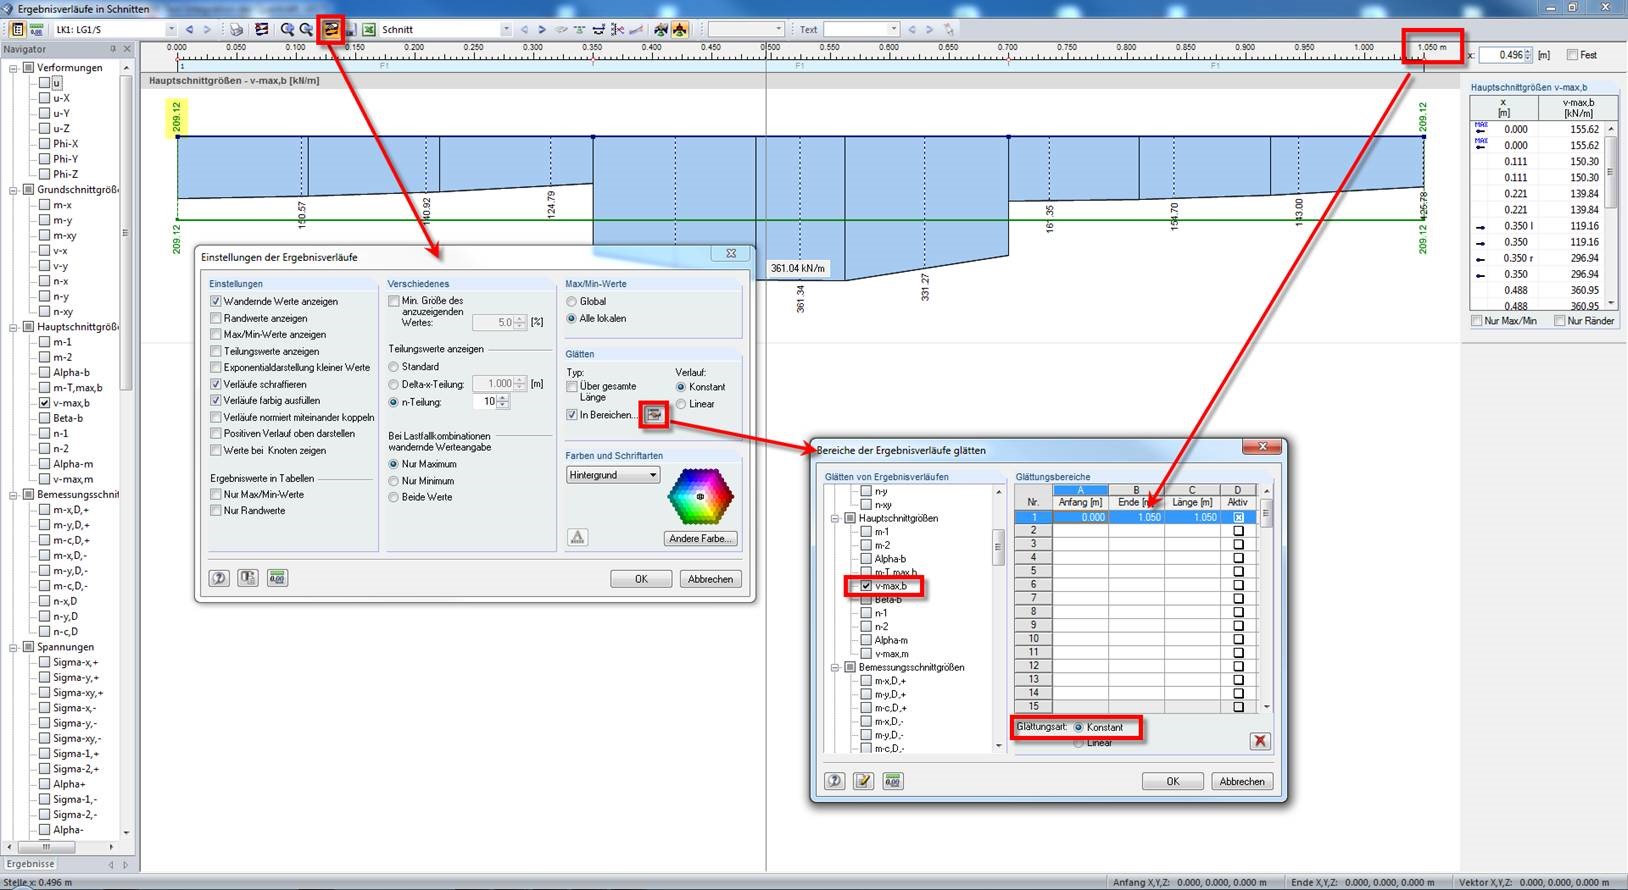
Task: Click defaults icon in Einstellungen dialog footer
Action: pyautogui.click(x=248, y=578)
